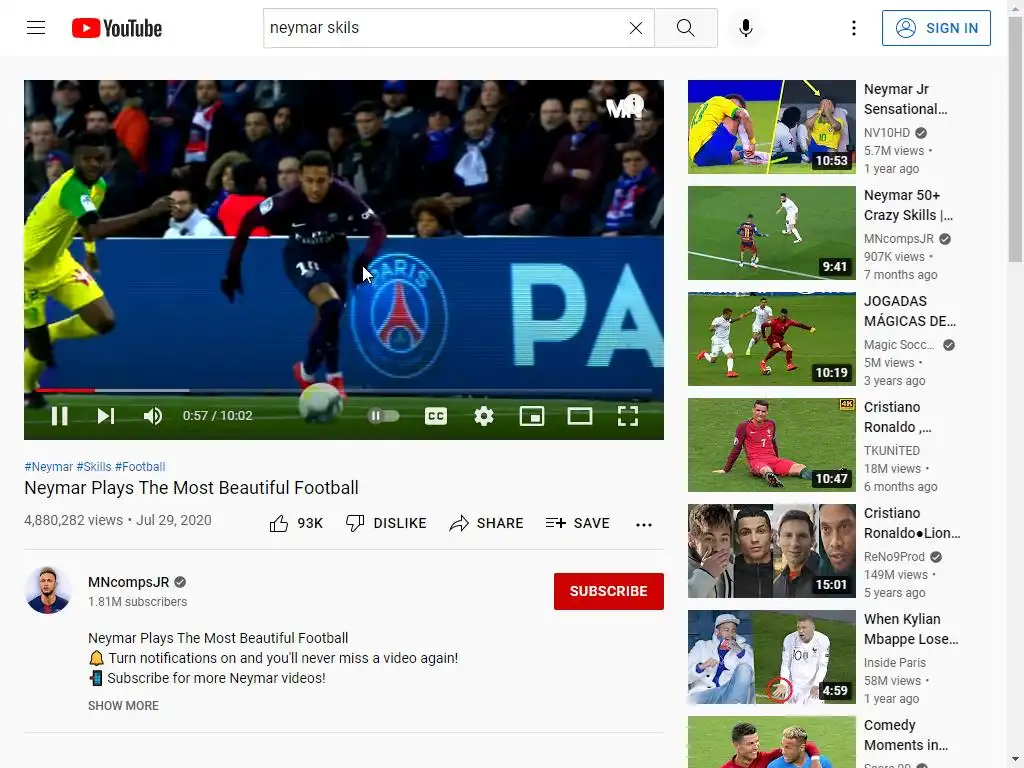Image resolution: width=1024 pixels, height=768 pixels.
Task: Open the #Football hashtag
Action: (x=140, y=467)
